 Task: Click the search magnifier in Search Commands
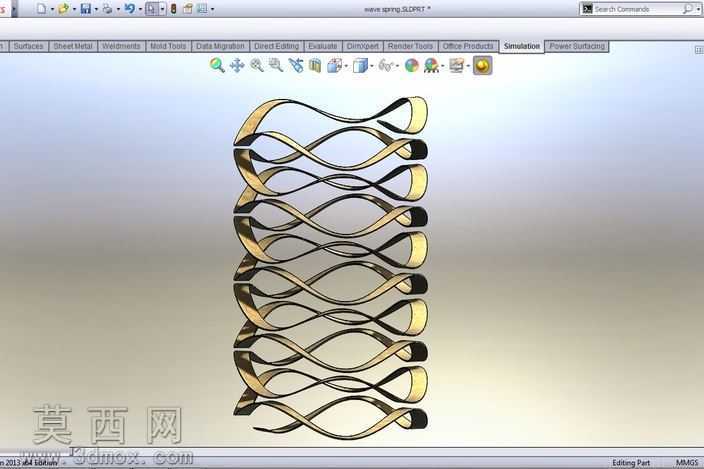(687, 9)
